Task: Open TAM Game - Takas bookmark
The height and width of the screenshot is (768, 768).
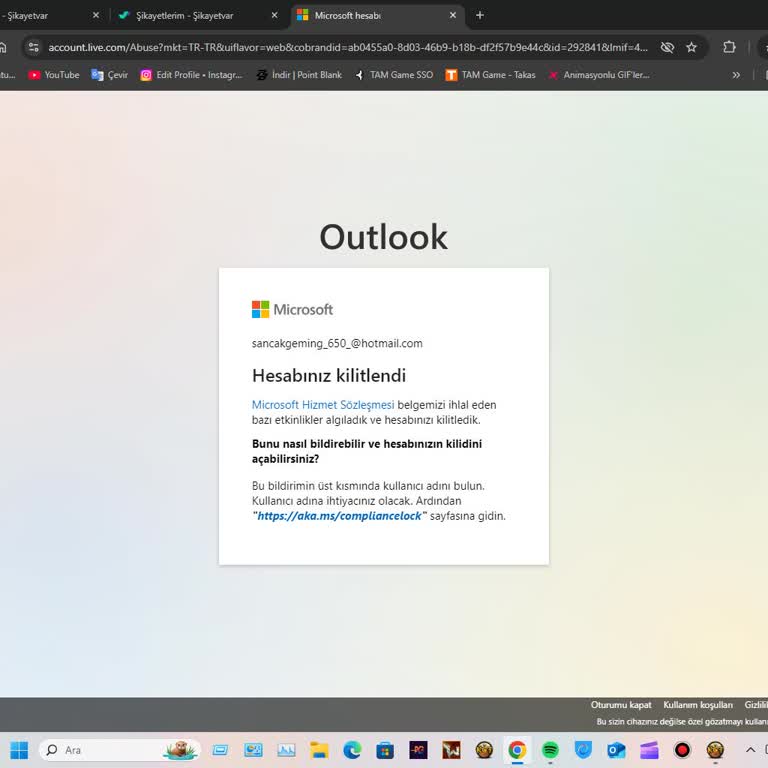Action: 490,75
